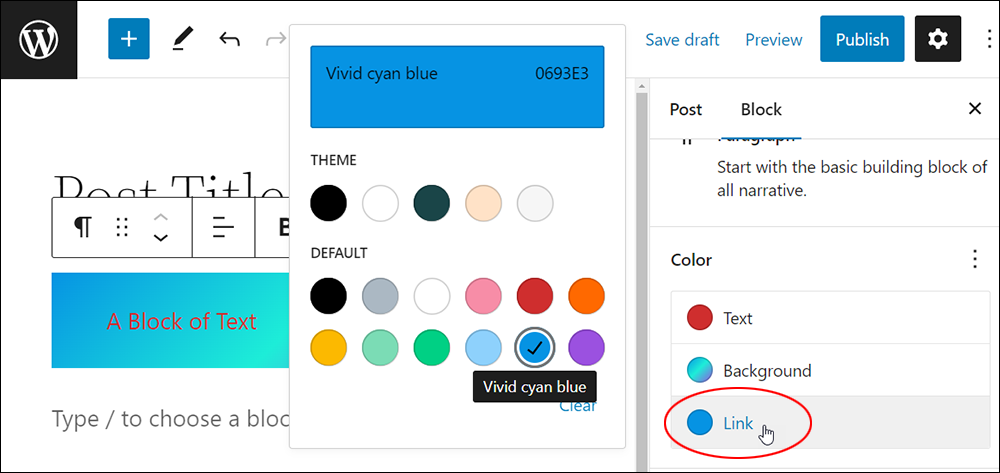Screen dimensions: 1000x473
Task: Pick the default amber yellow swatch
Action: point(328,347)
